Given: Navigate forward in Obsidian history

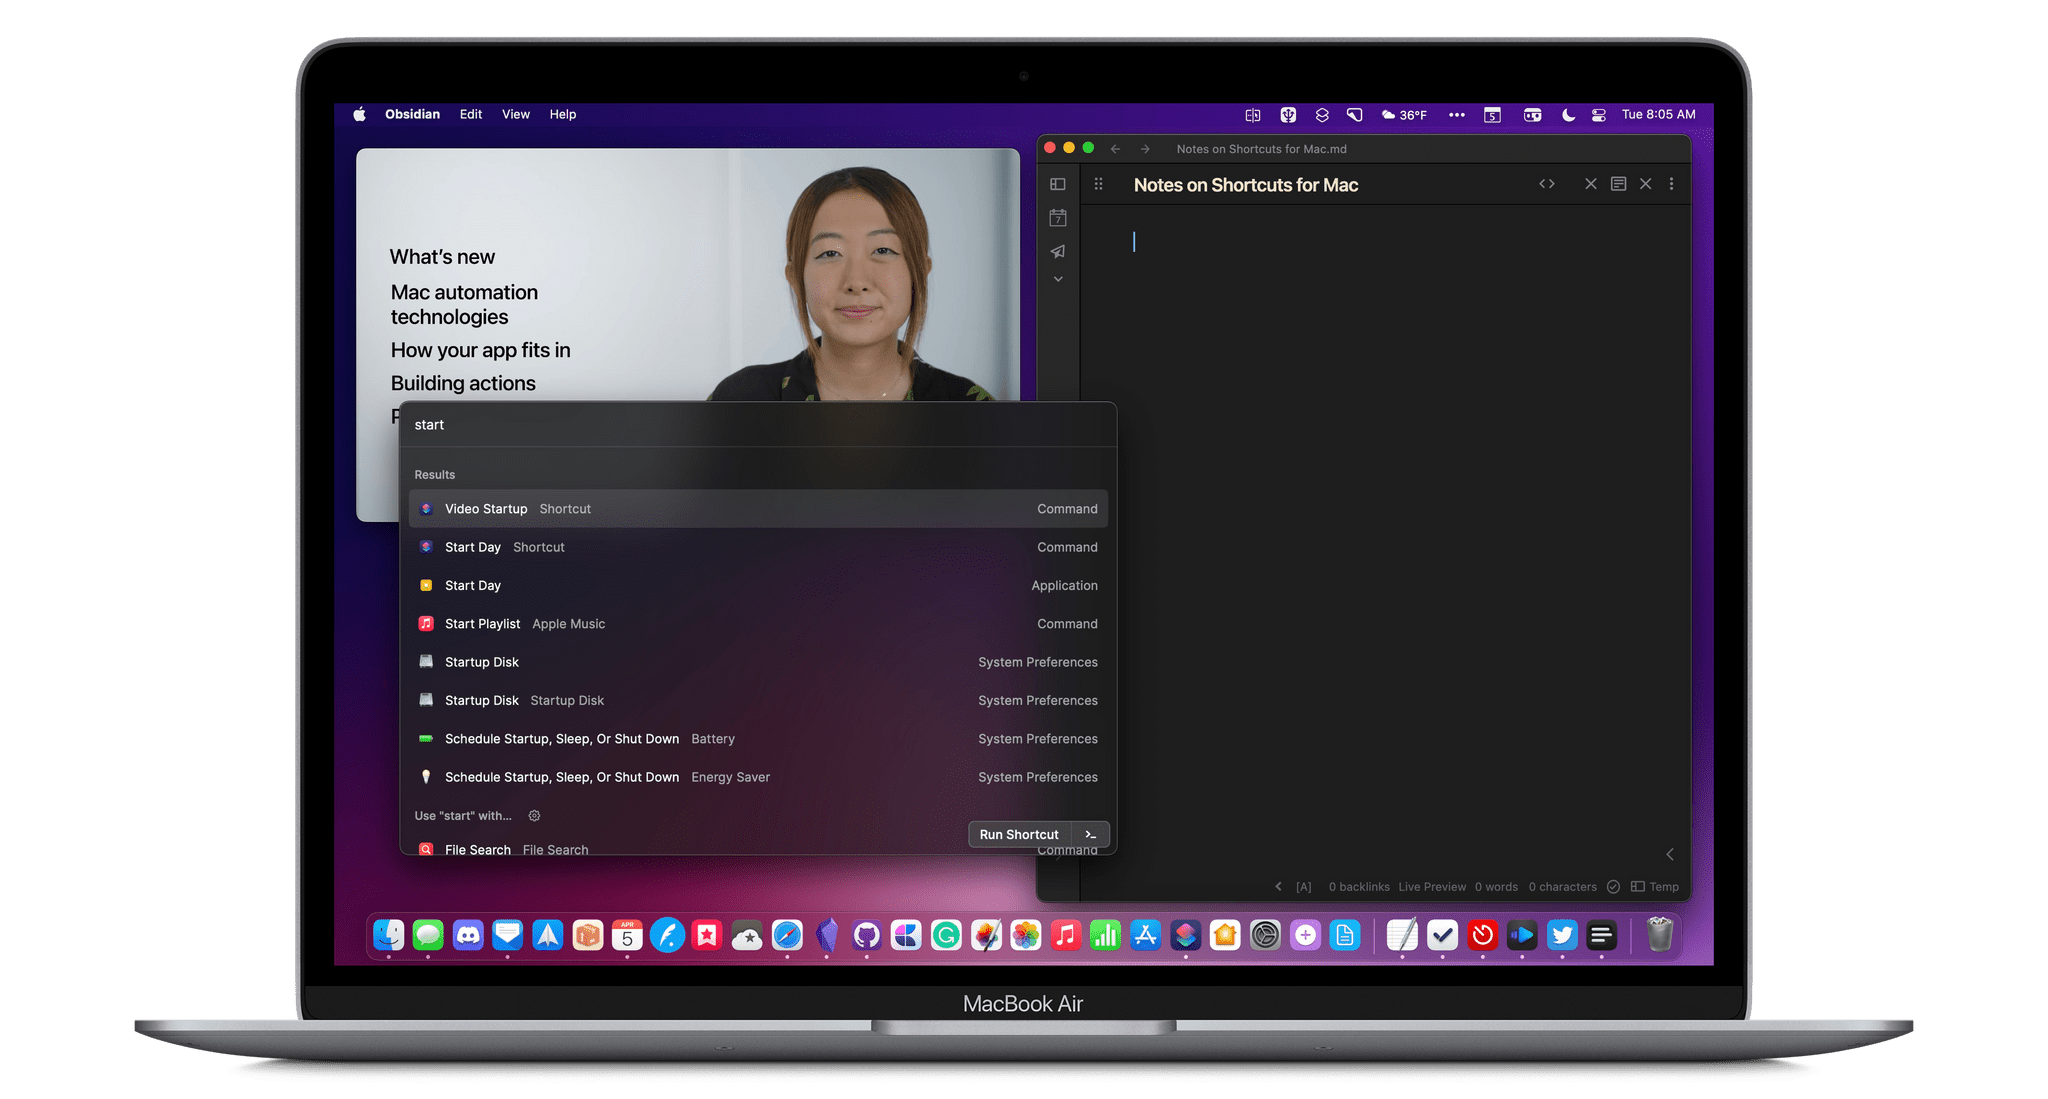Looking at the screenshot, I should tap(1145, 149).
